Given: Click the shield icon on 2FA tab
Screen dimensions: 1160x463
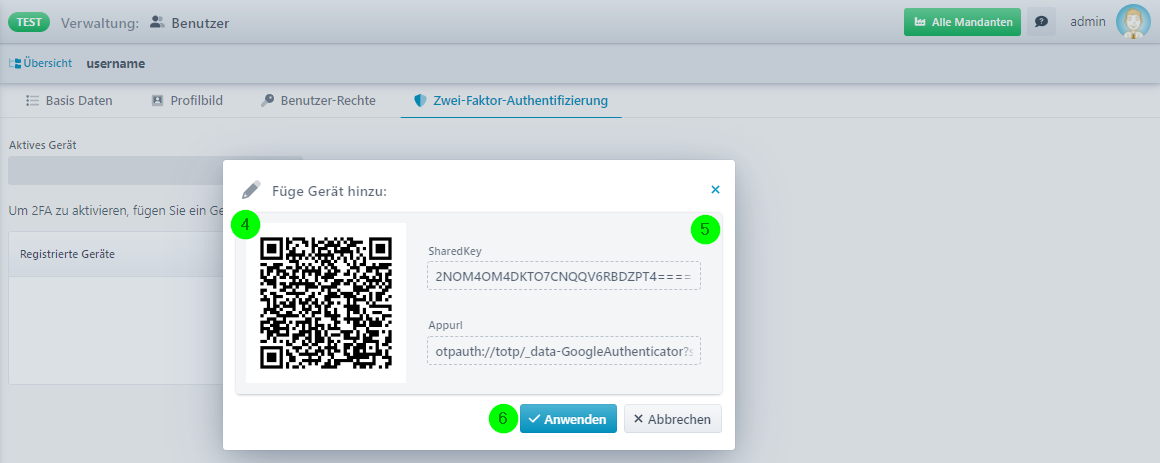Looking at the screenshot, I should coord(420,101).
